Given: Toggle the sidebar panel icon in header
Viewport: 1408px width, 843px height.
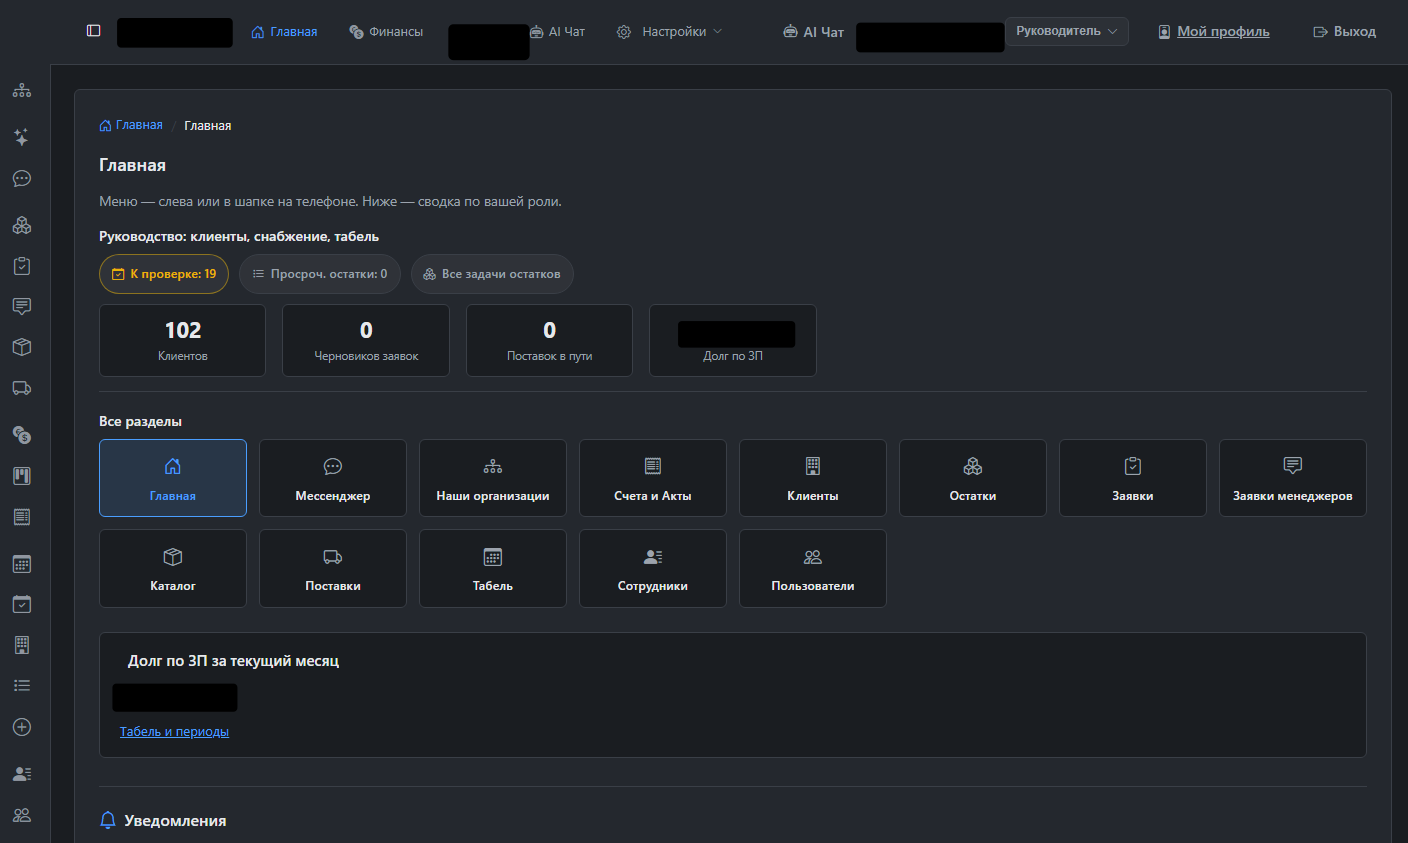Looking at the screenshot, I should tap(94, 31).
